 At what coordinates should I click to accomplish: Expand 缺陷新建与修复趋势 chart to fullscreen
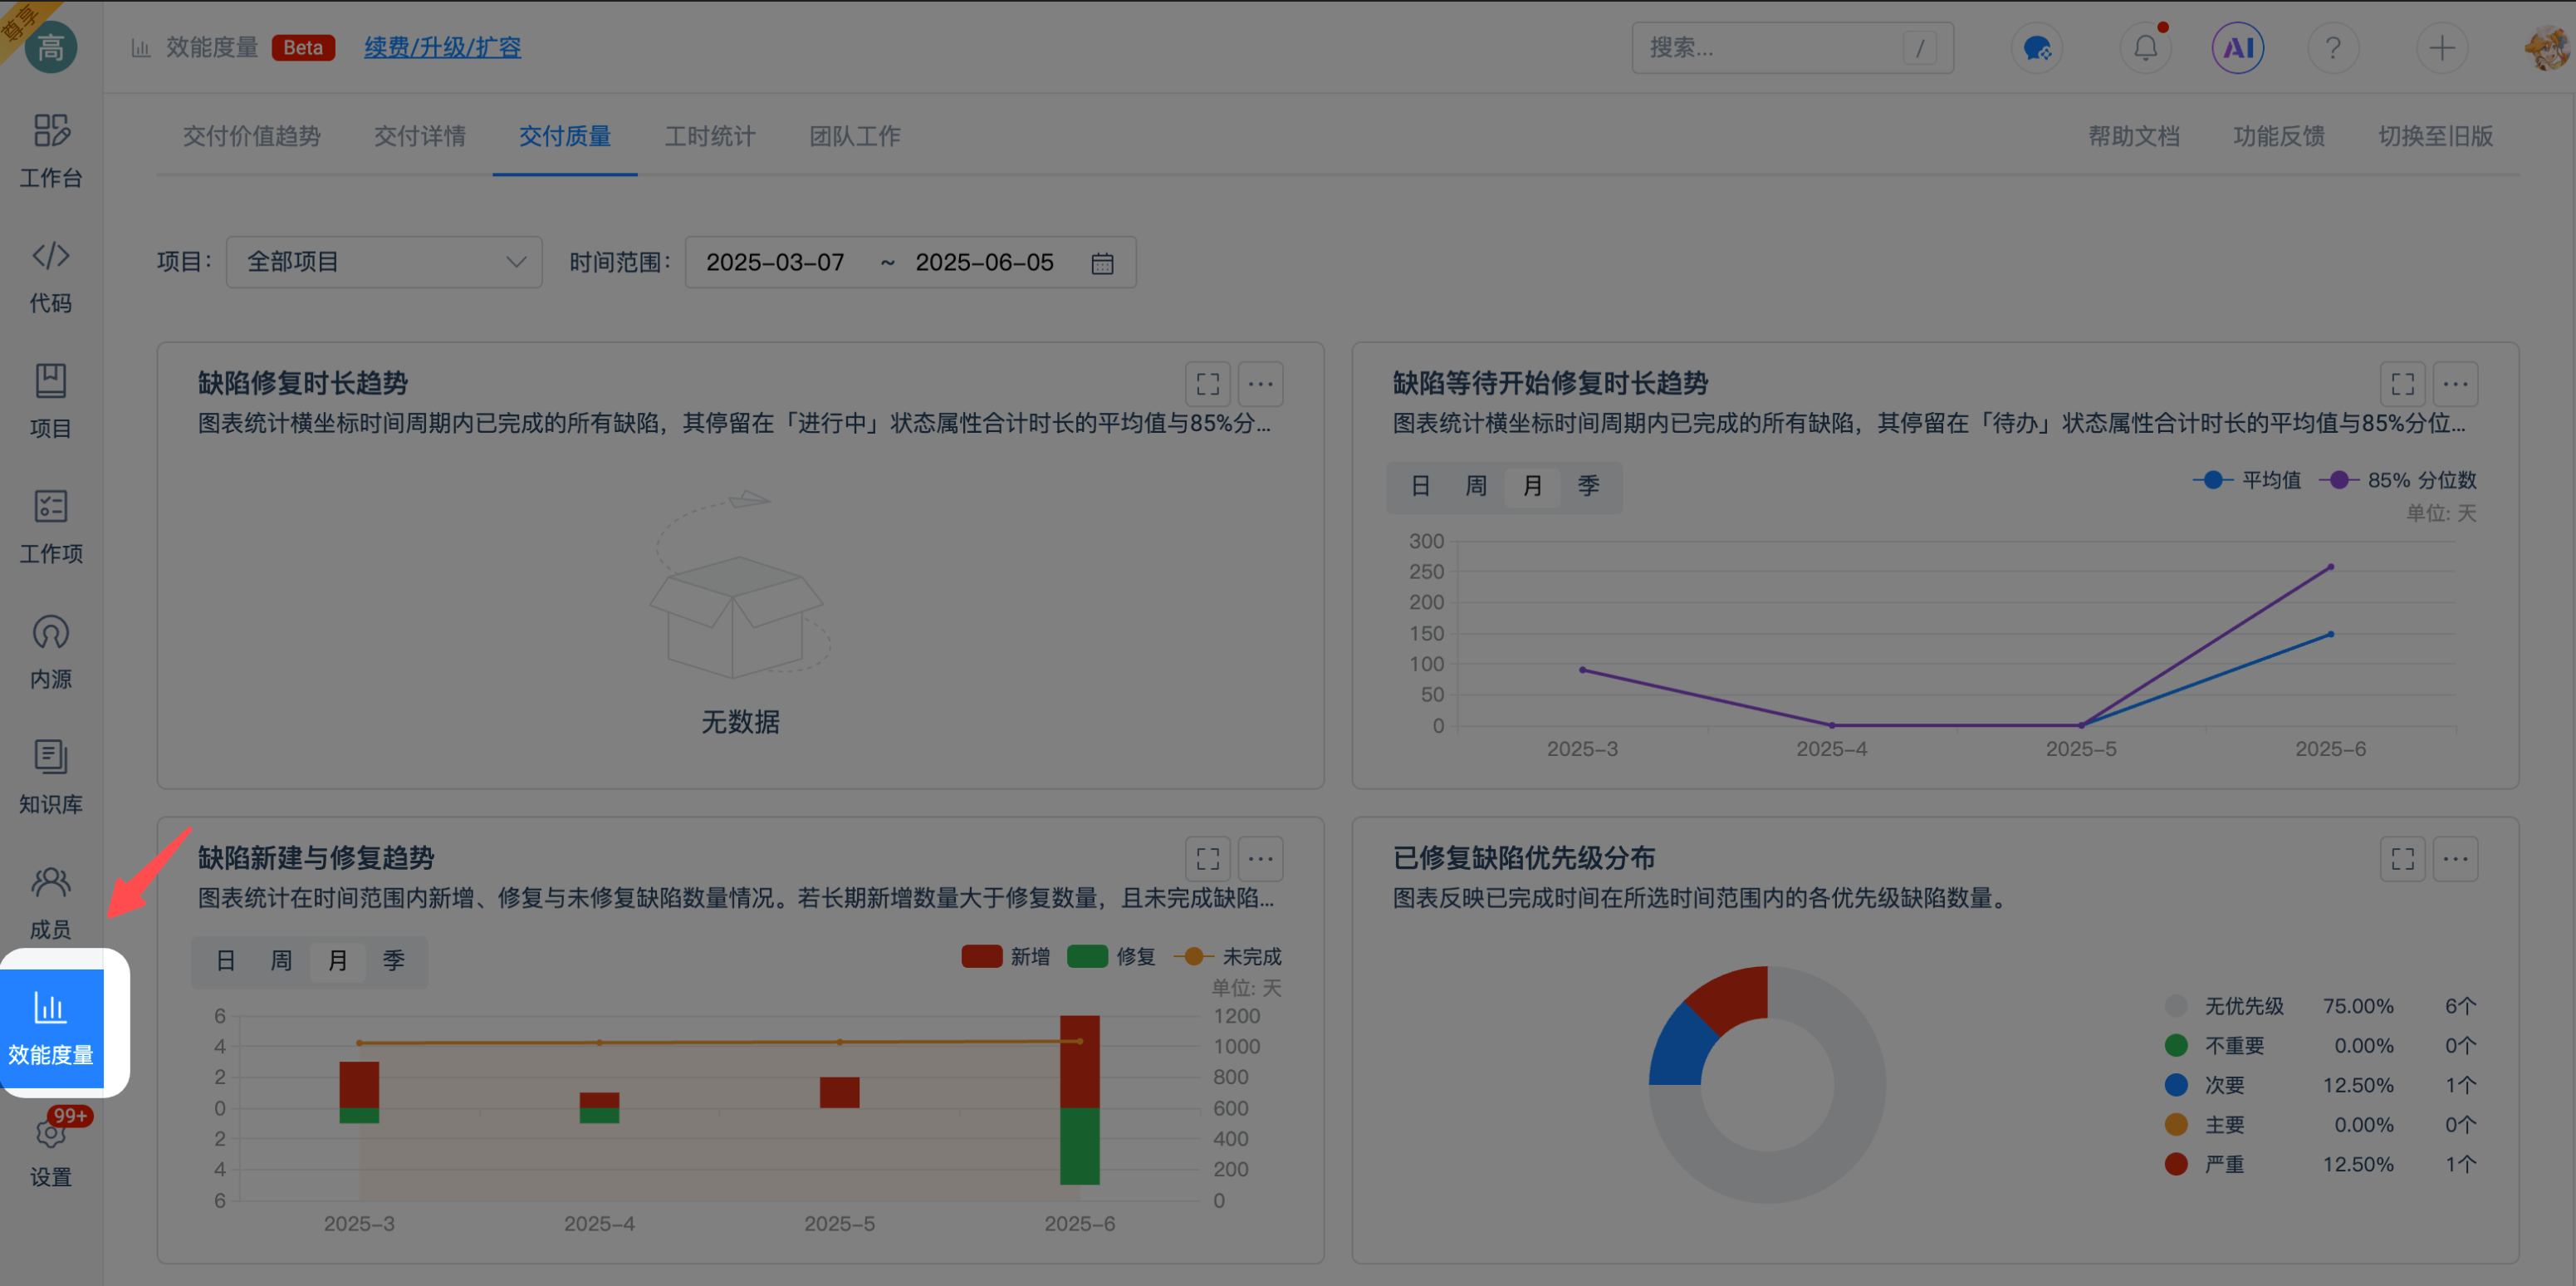click(x=1208, y=859)
